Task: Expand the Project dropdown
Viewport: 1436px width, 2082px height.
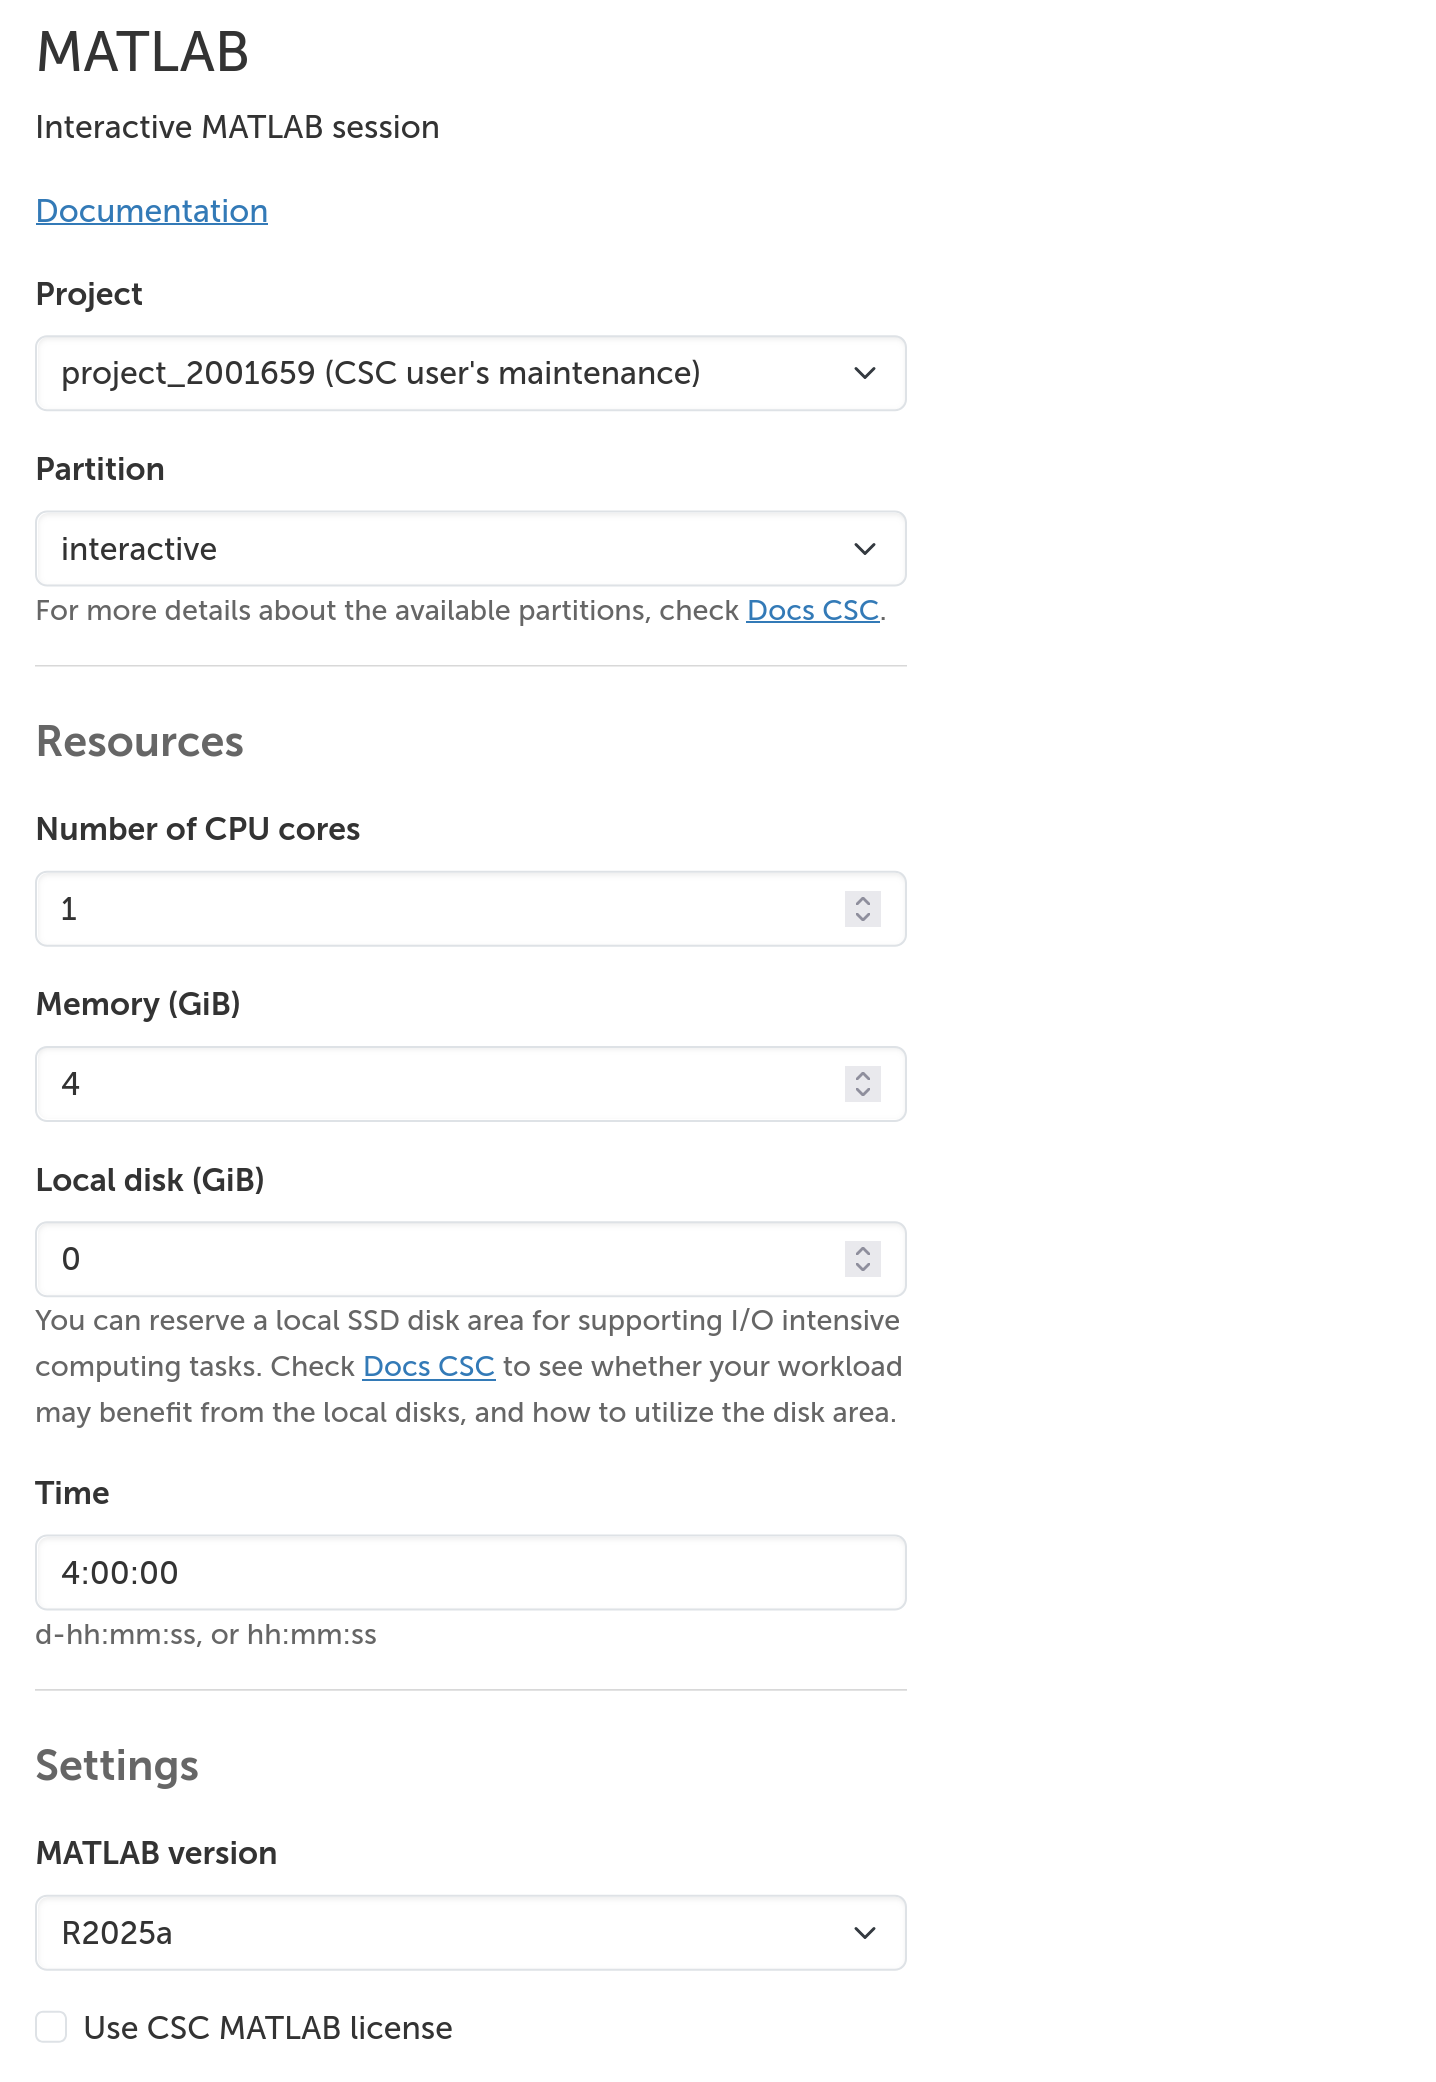Action: coord(470,373)
